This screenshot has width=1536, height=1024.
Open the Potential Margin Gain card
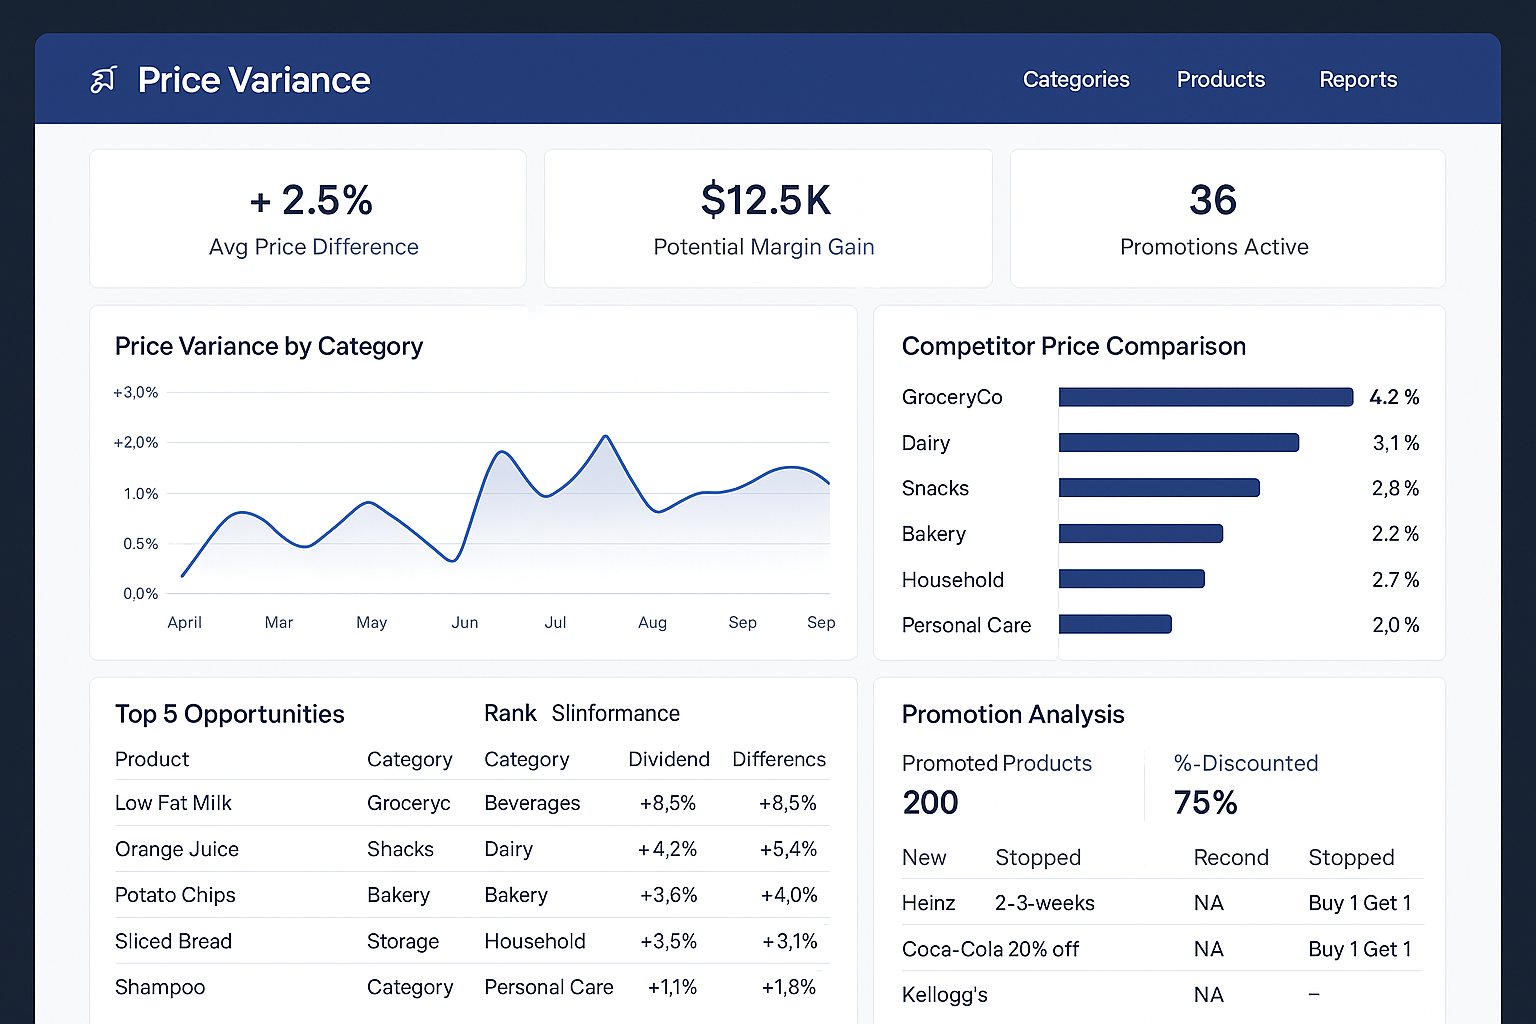[767, 219]
